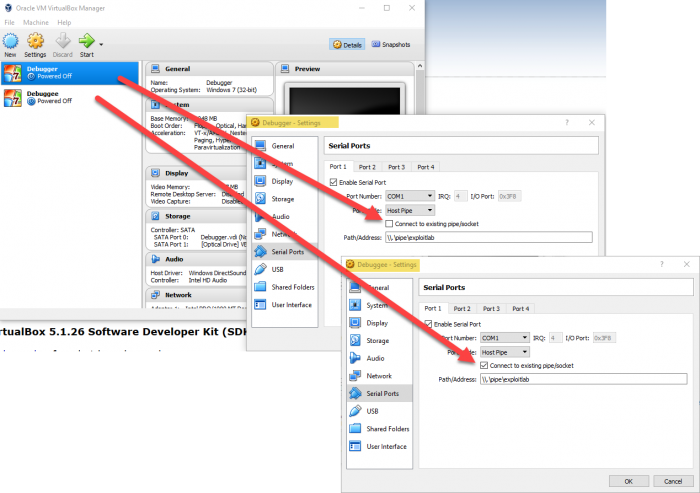Image resolution: width=700 pixels, height=493 pixels.
Task: Toggle Enable Serial Port in Debuggee Settings
Action: pyautogui.click(x=428, y=324)
